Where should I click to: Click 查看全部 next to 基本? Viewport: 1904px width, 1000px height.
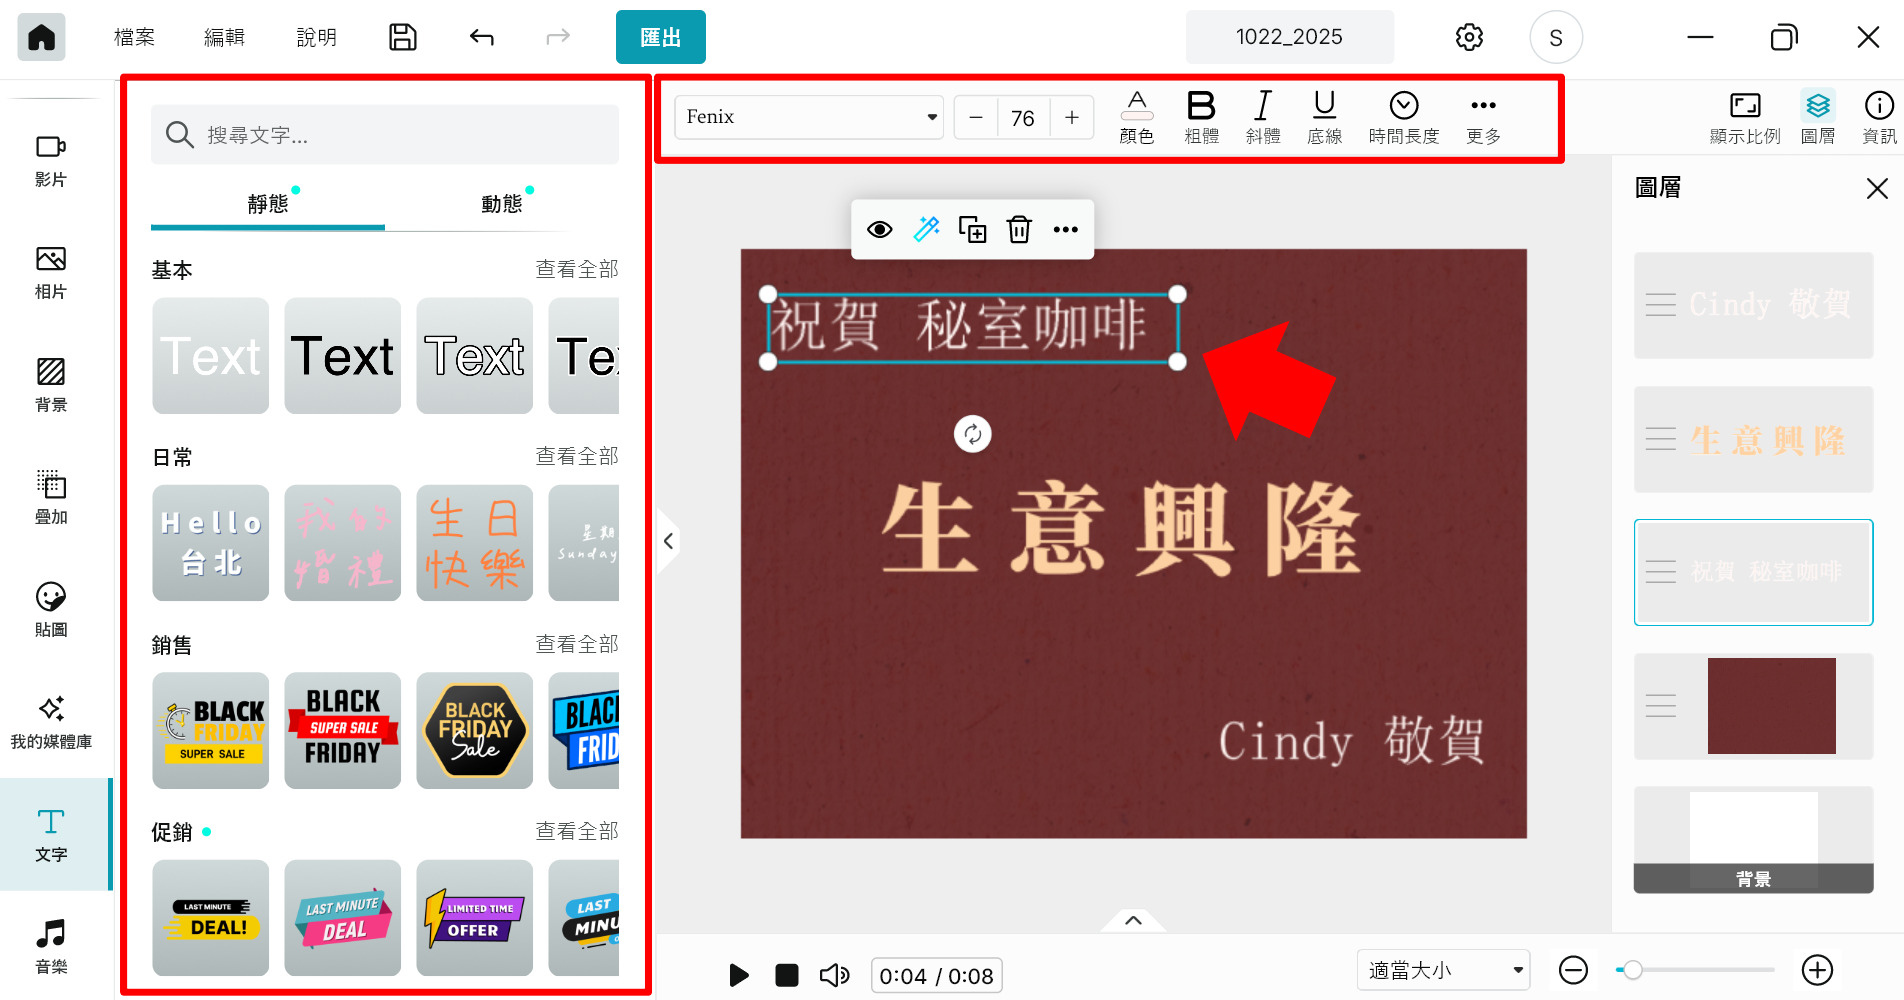(578, 268)
